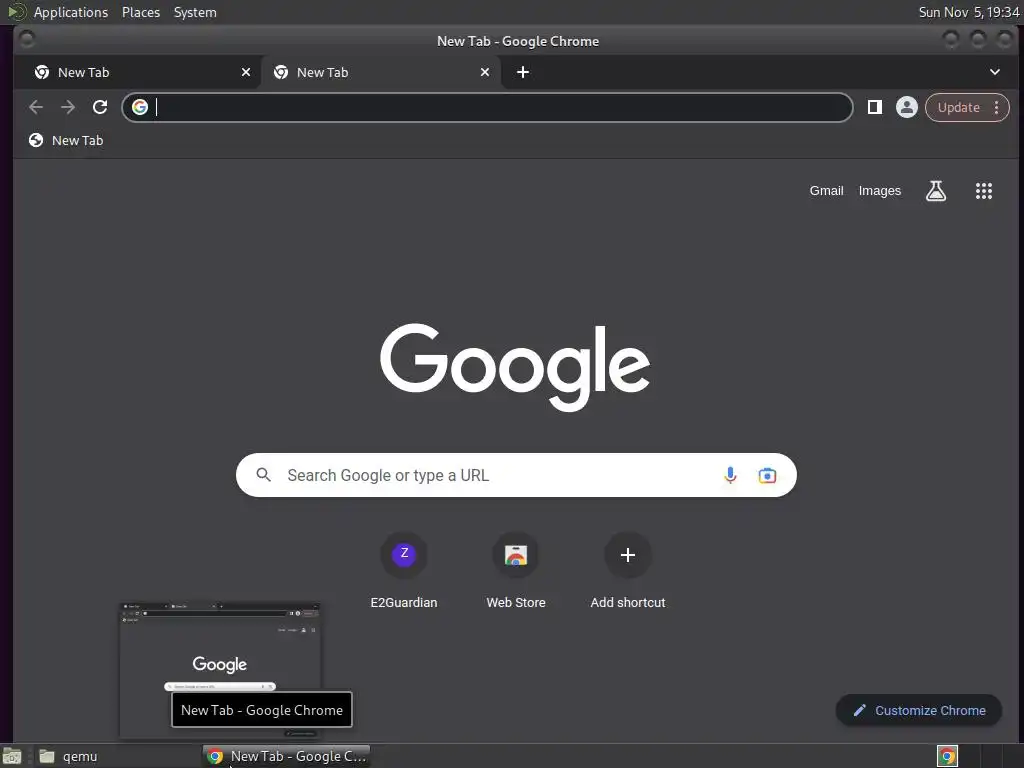This screenshot has height=768, width=1024.
Task: Click the Chrome window preview thumbnail
Action: pyautogui.click(x=220, y=669)
